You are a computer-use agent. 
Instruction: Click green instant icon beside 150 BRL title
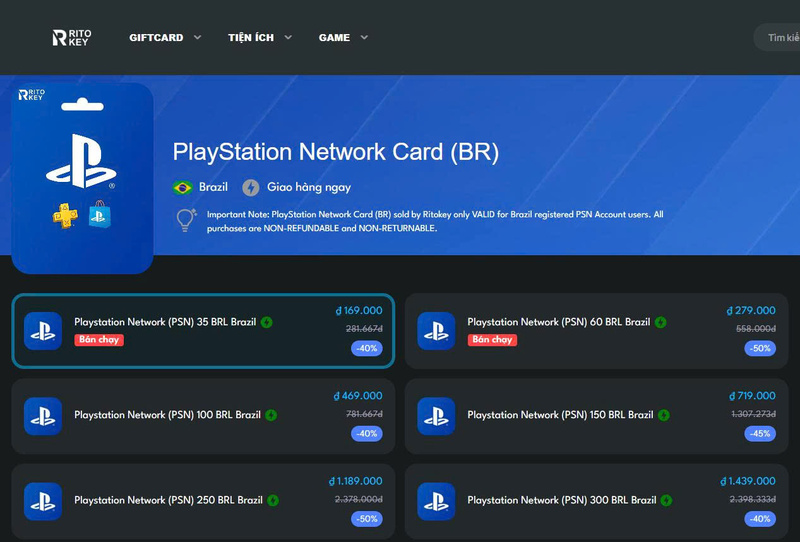click(664, 415)
